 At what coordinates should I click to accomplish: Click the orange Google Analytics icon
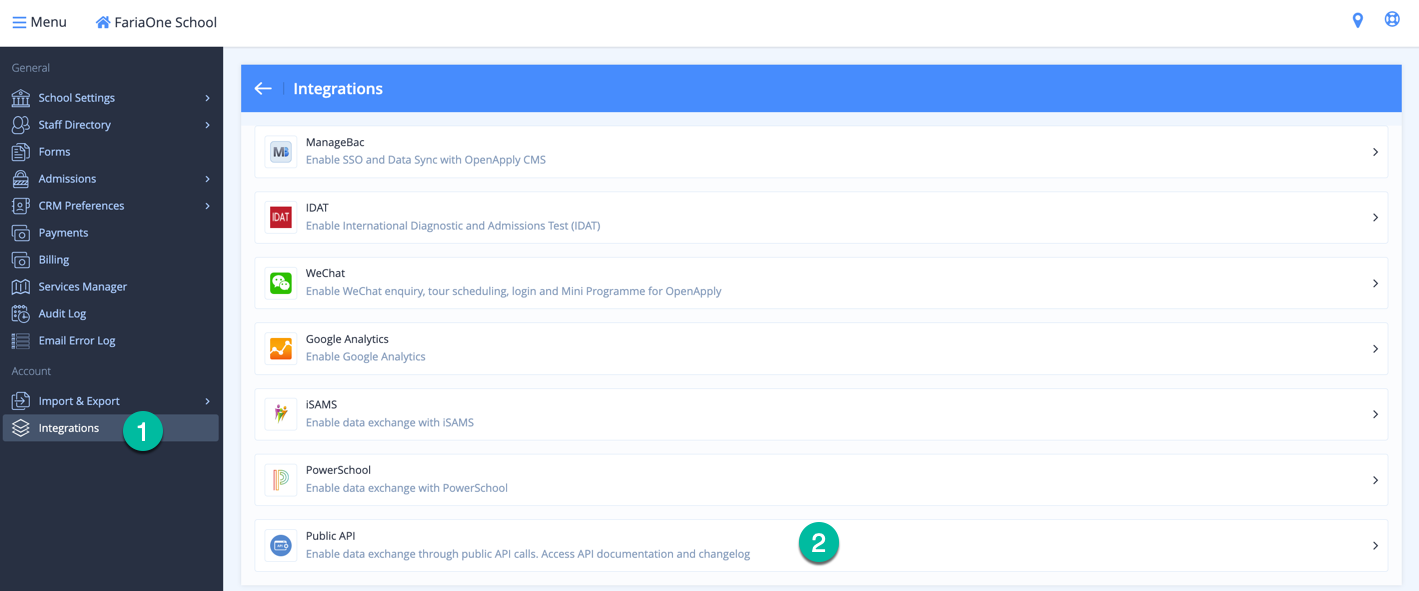pyautogui.click(x=281, y=348)
